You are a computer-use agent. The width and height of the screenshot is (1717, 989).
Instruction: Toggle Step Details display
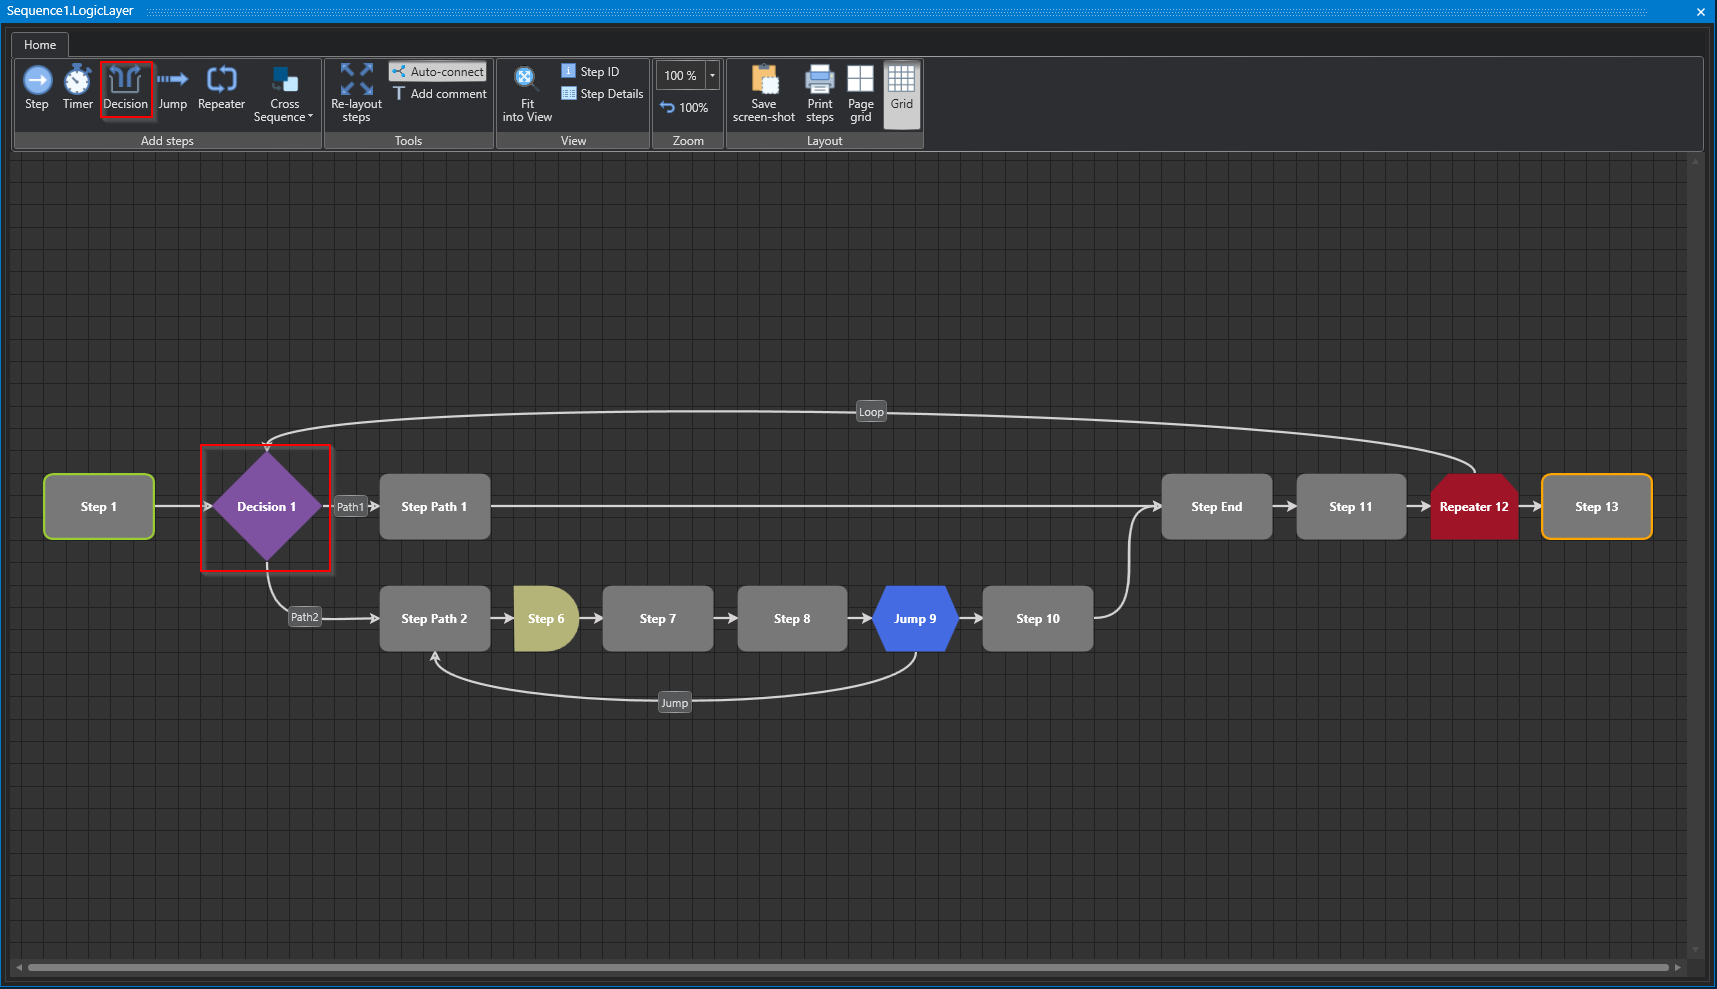tap(602, 94)
